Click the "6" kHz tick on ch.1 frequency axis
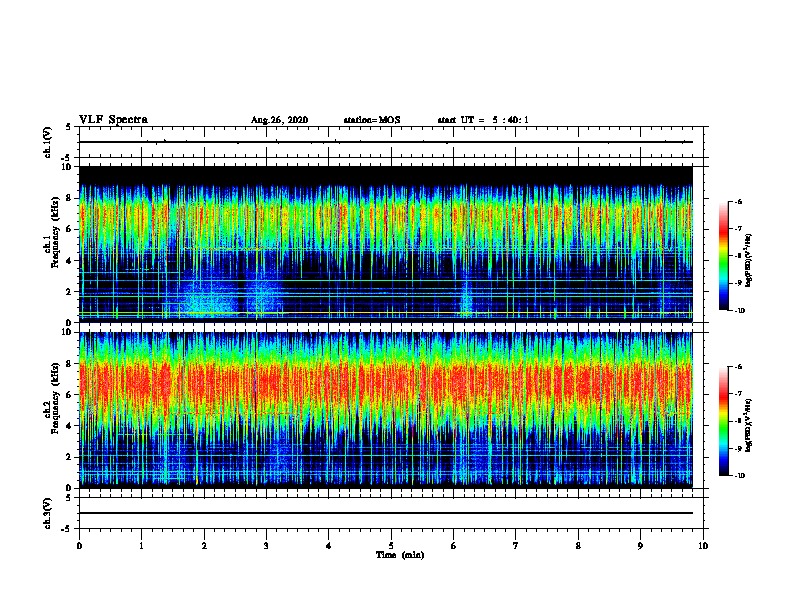This screenshot has height=612, width=792. [69, 229]
